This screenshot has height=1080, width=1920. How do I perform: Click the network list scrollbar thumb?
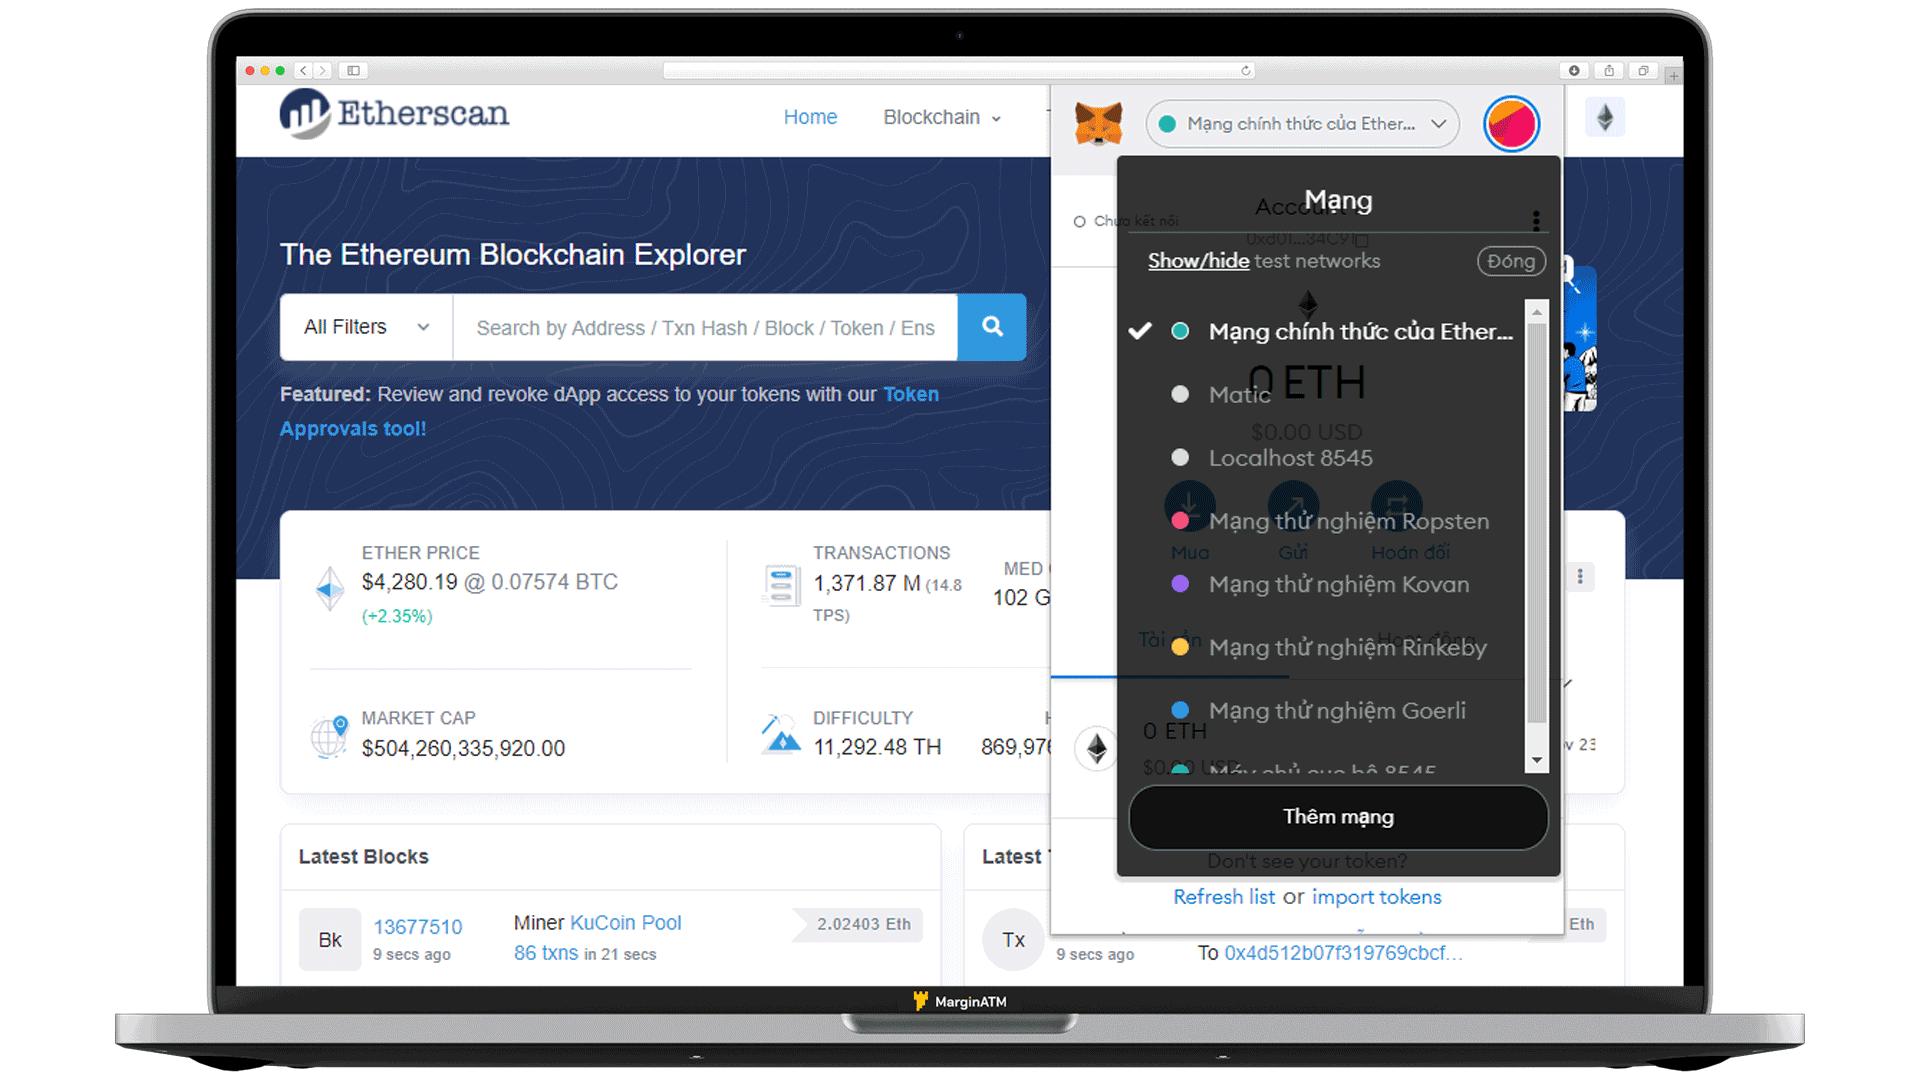(1537, 522)
